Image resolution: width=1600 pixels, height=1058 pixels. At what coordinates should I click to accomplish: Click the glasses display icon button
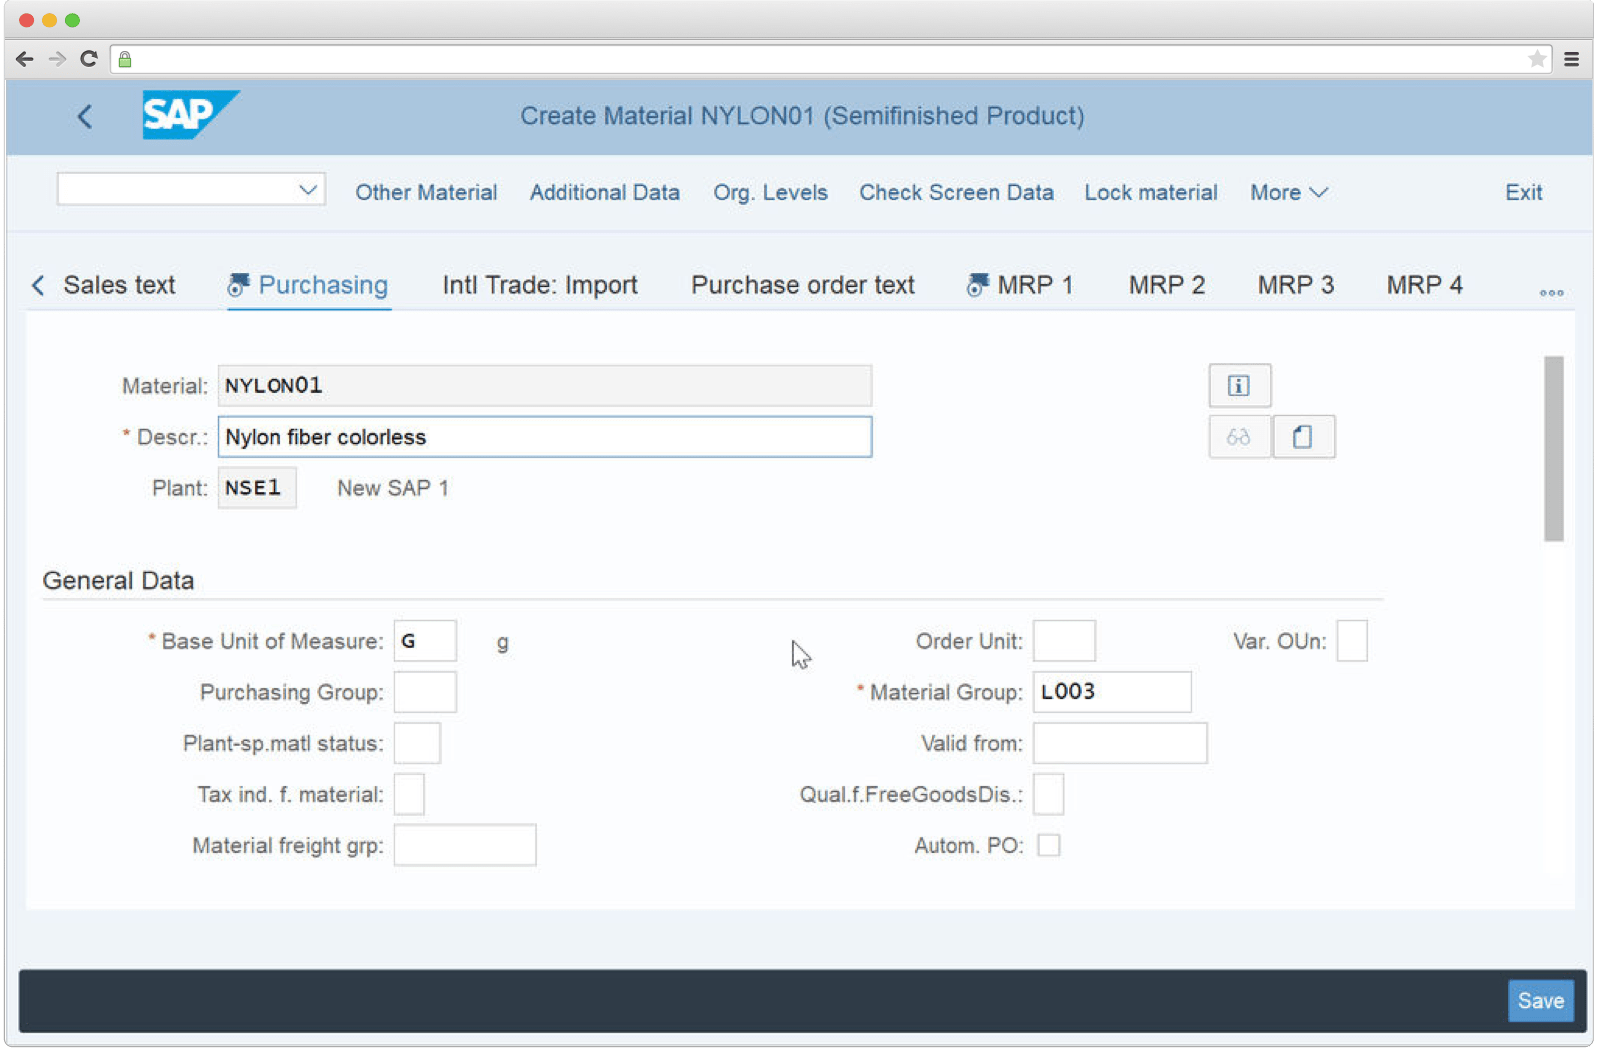[x=1239, y=437]
